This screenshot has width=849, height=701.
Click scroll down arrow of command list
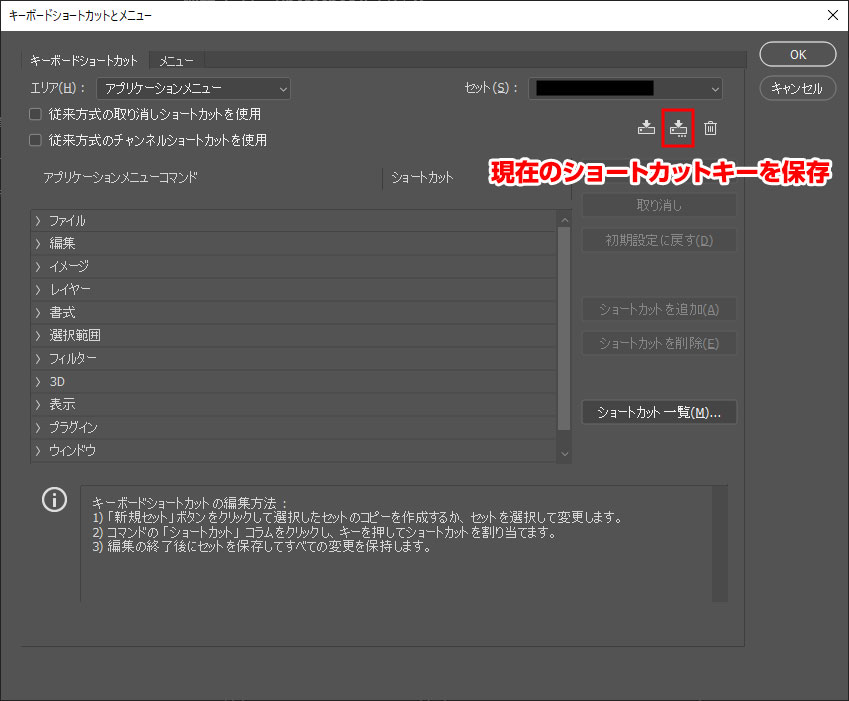point(564,454)
